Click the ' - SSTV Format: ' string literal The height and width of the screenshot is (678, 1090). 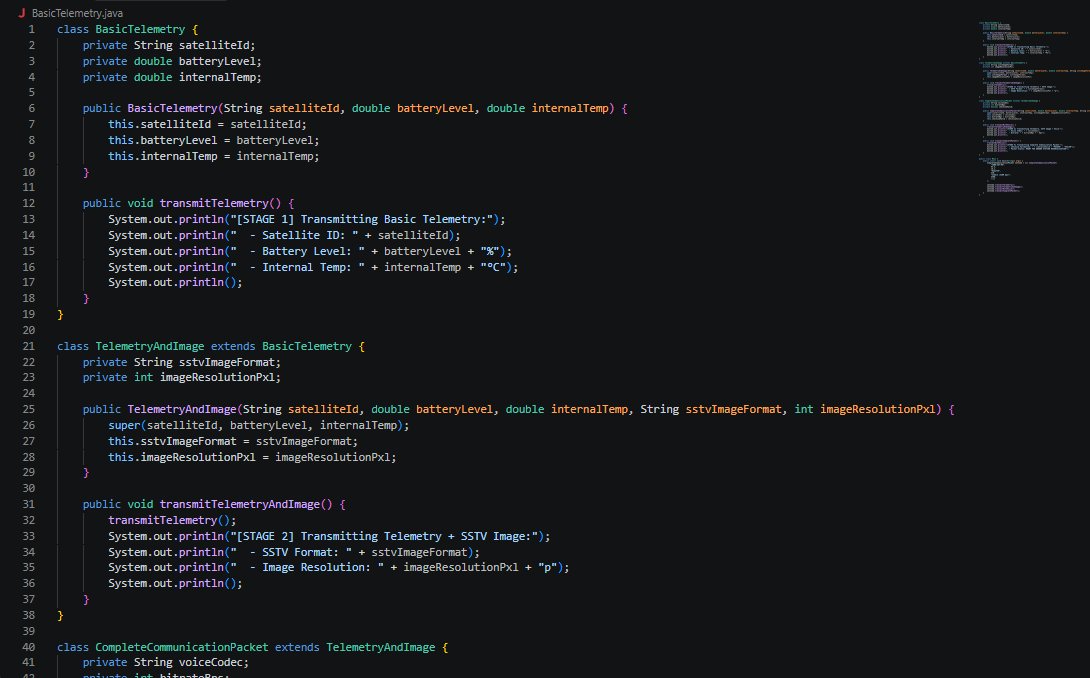pos(291,552)
